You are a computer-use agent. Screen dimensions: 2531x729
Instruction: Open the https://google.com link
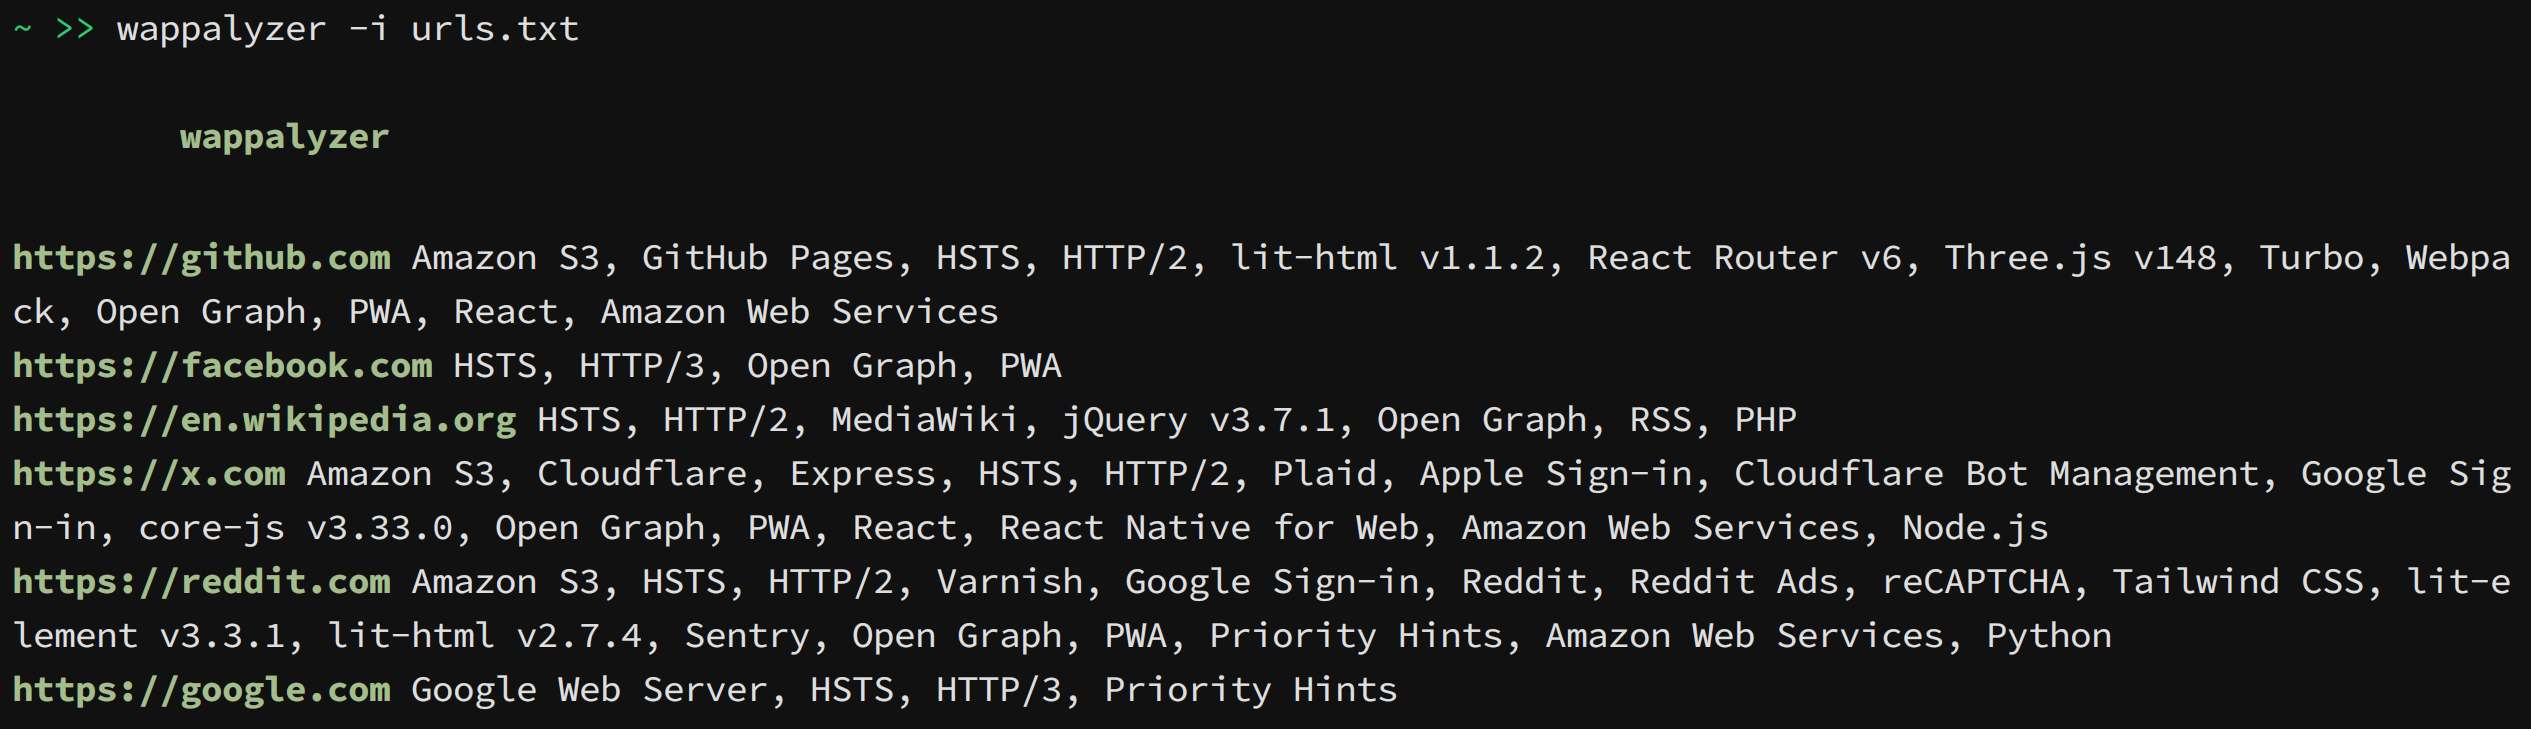[202, 691]
